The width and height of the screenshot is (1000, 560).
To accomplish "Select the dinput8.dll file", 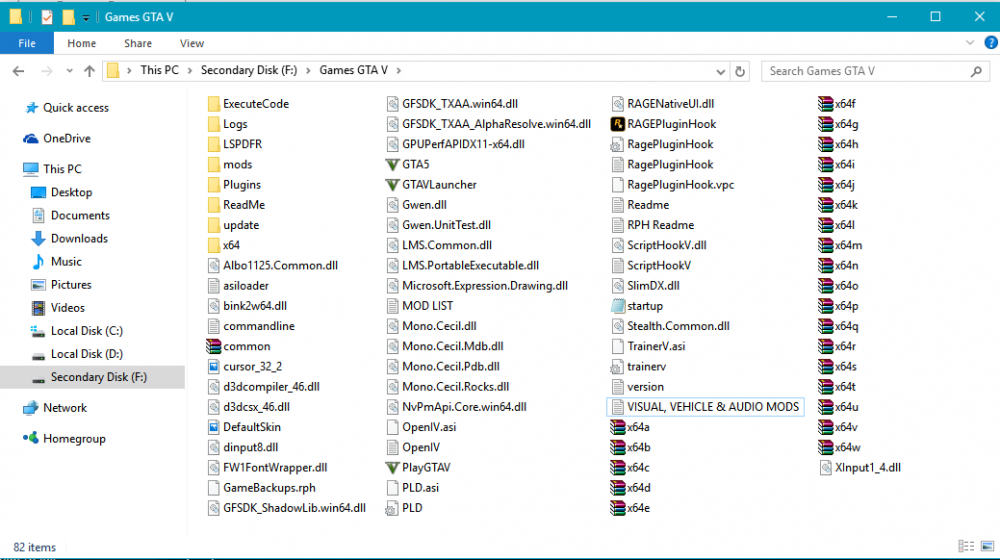I will 243,448.
